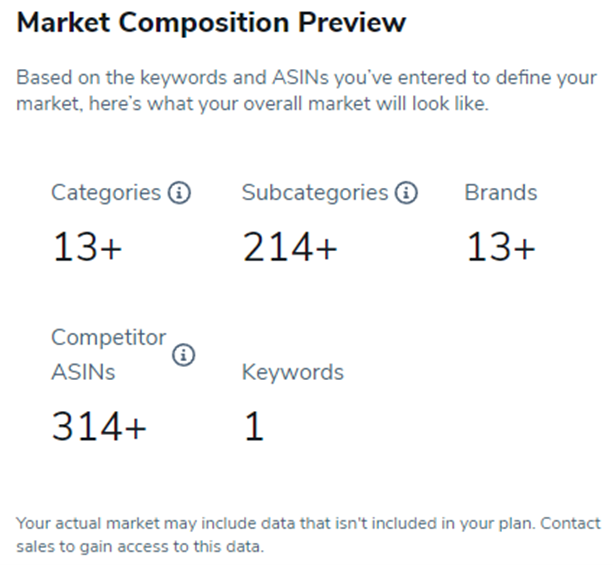This screenshot has height=565, width=613.
Task: Click the 314+ competitor ASINs count
Action: click(x=99, y=426)
